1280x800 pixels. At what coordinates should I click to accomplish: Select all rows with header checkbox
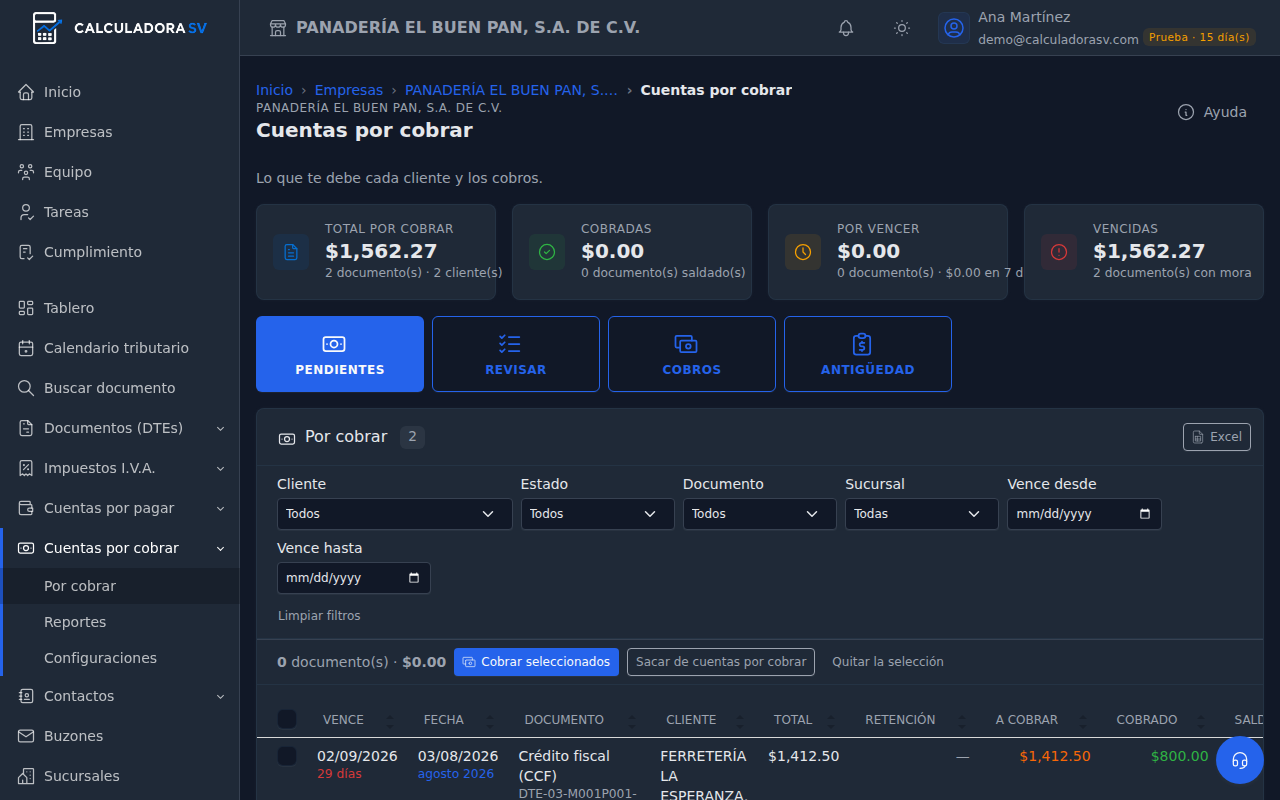point(287,719)
